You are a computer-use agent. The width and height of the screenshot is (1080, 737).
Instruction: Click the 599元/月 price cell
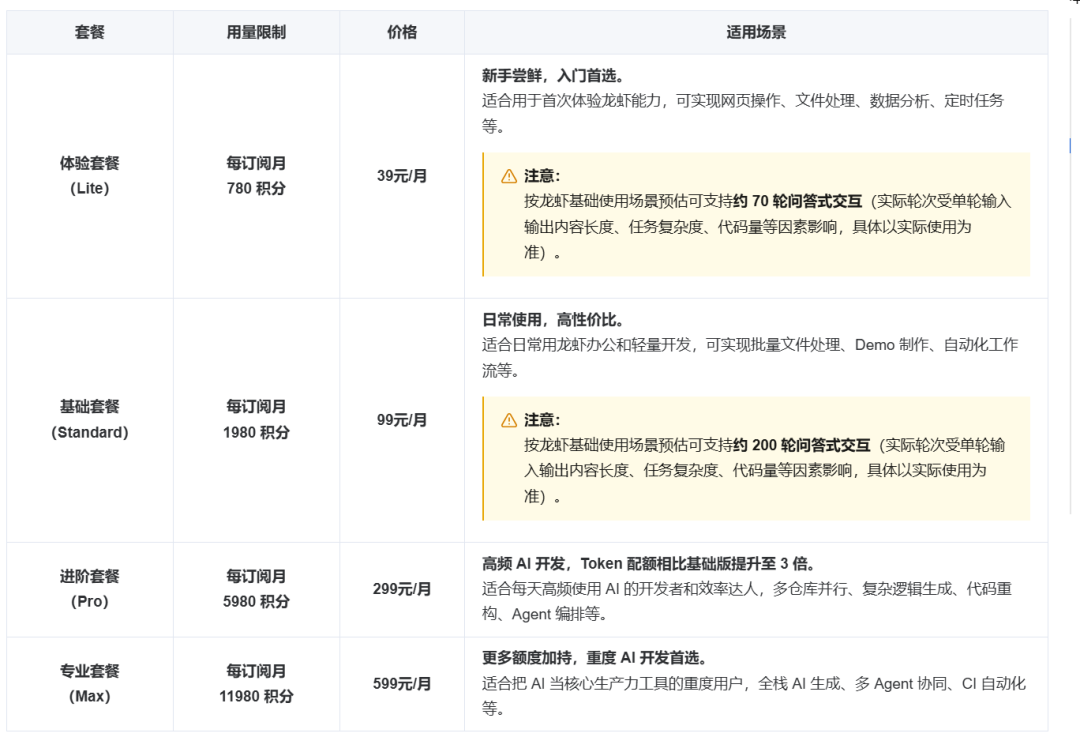[402, 684]
